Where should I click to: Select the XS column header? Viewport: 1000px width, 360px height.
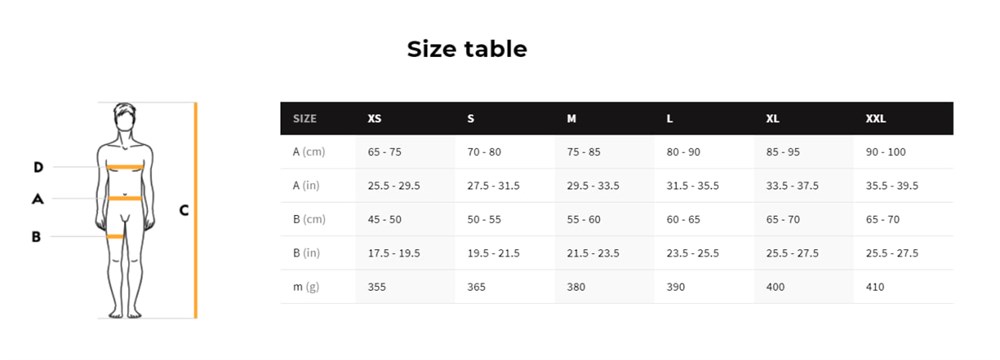point(374,119)
